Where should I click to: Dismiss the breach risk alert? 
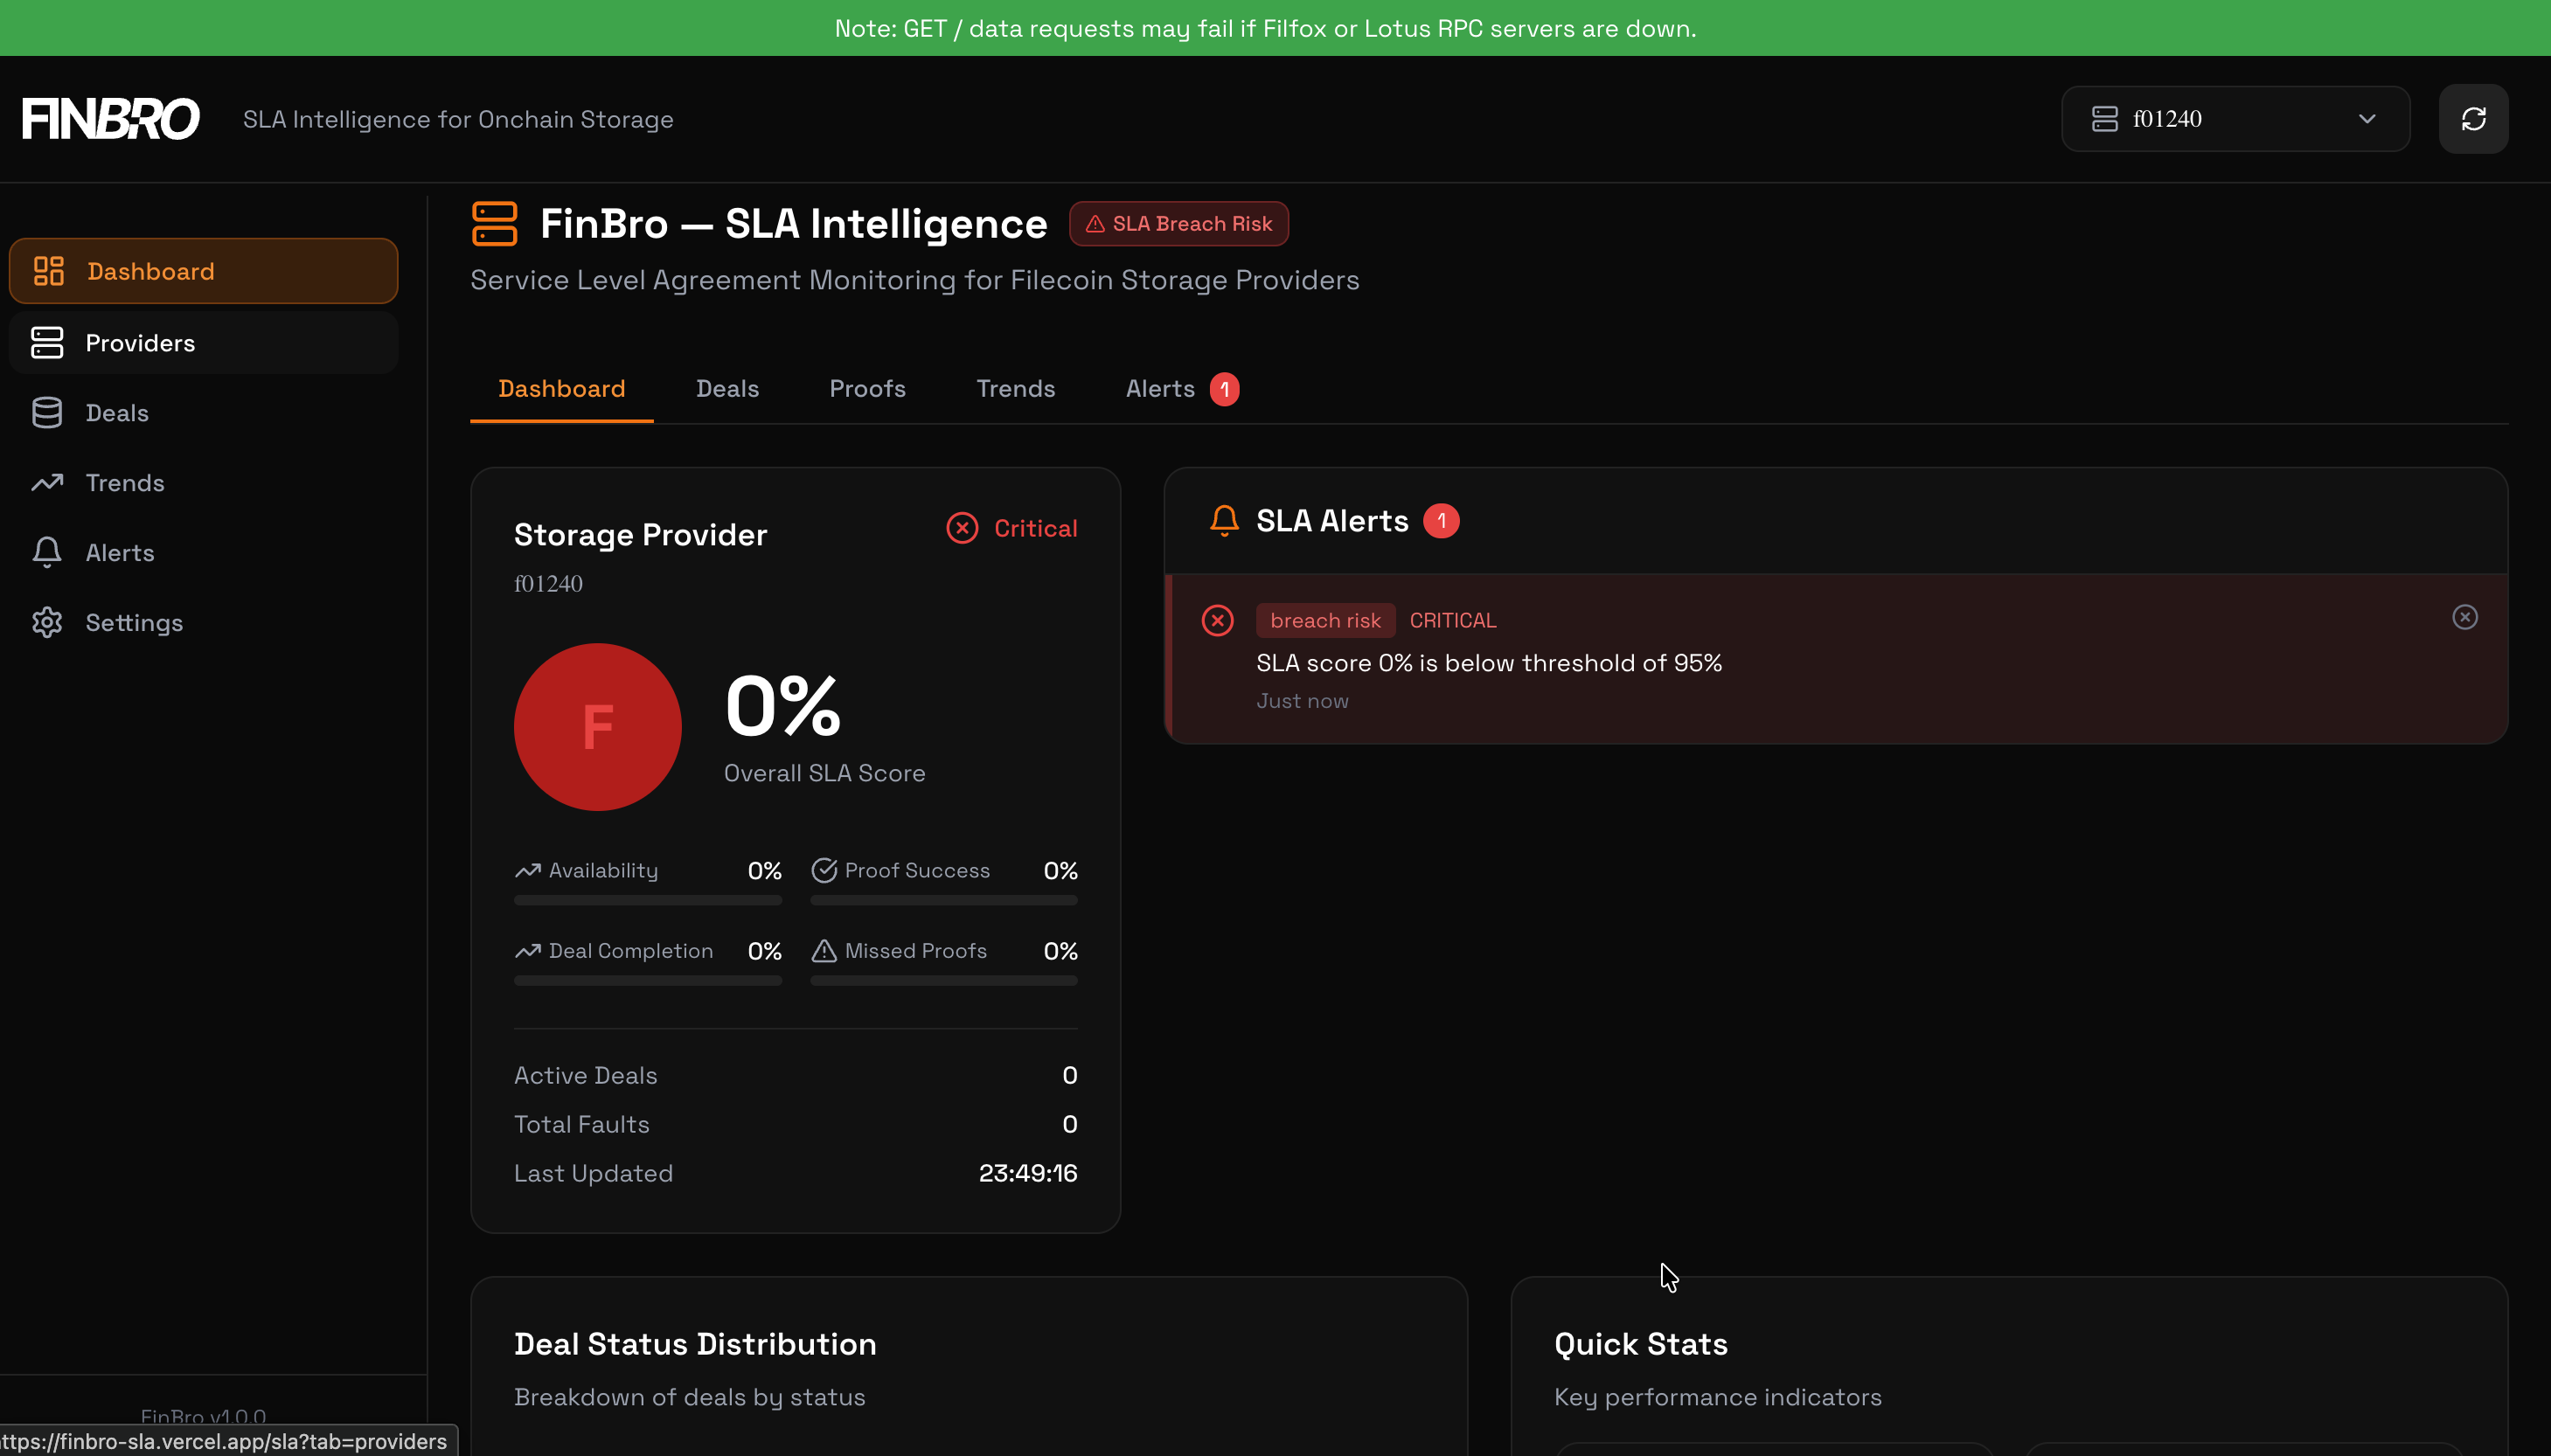(2464, 618)
